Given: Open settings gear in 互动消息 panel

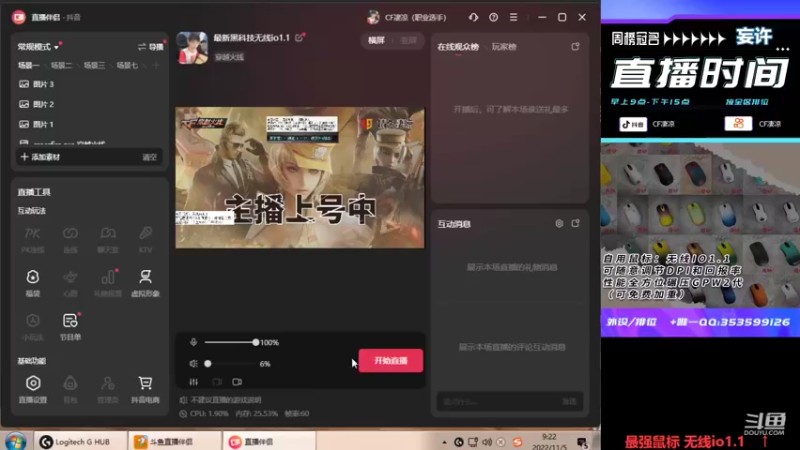Looking at the screenshot, I should tap(559, 223).
